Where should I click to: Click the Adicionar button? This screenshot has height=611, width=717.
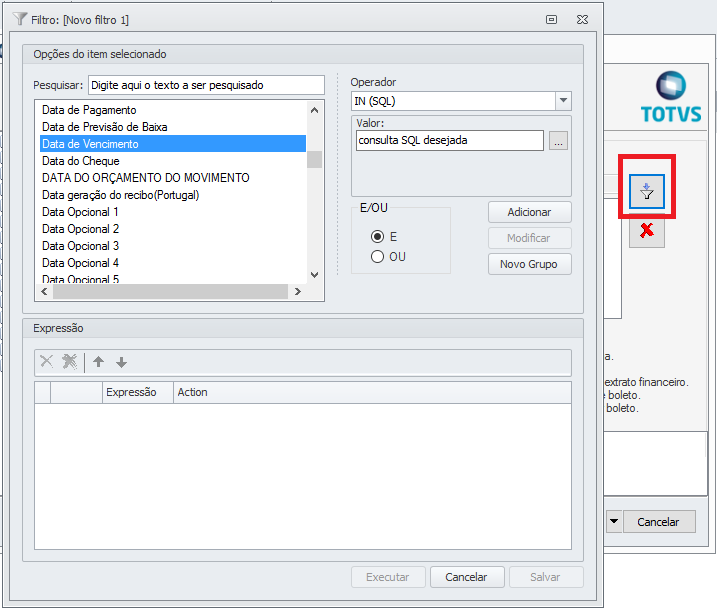(x=529, y=212)
